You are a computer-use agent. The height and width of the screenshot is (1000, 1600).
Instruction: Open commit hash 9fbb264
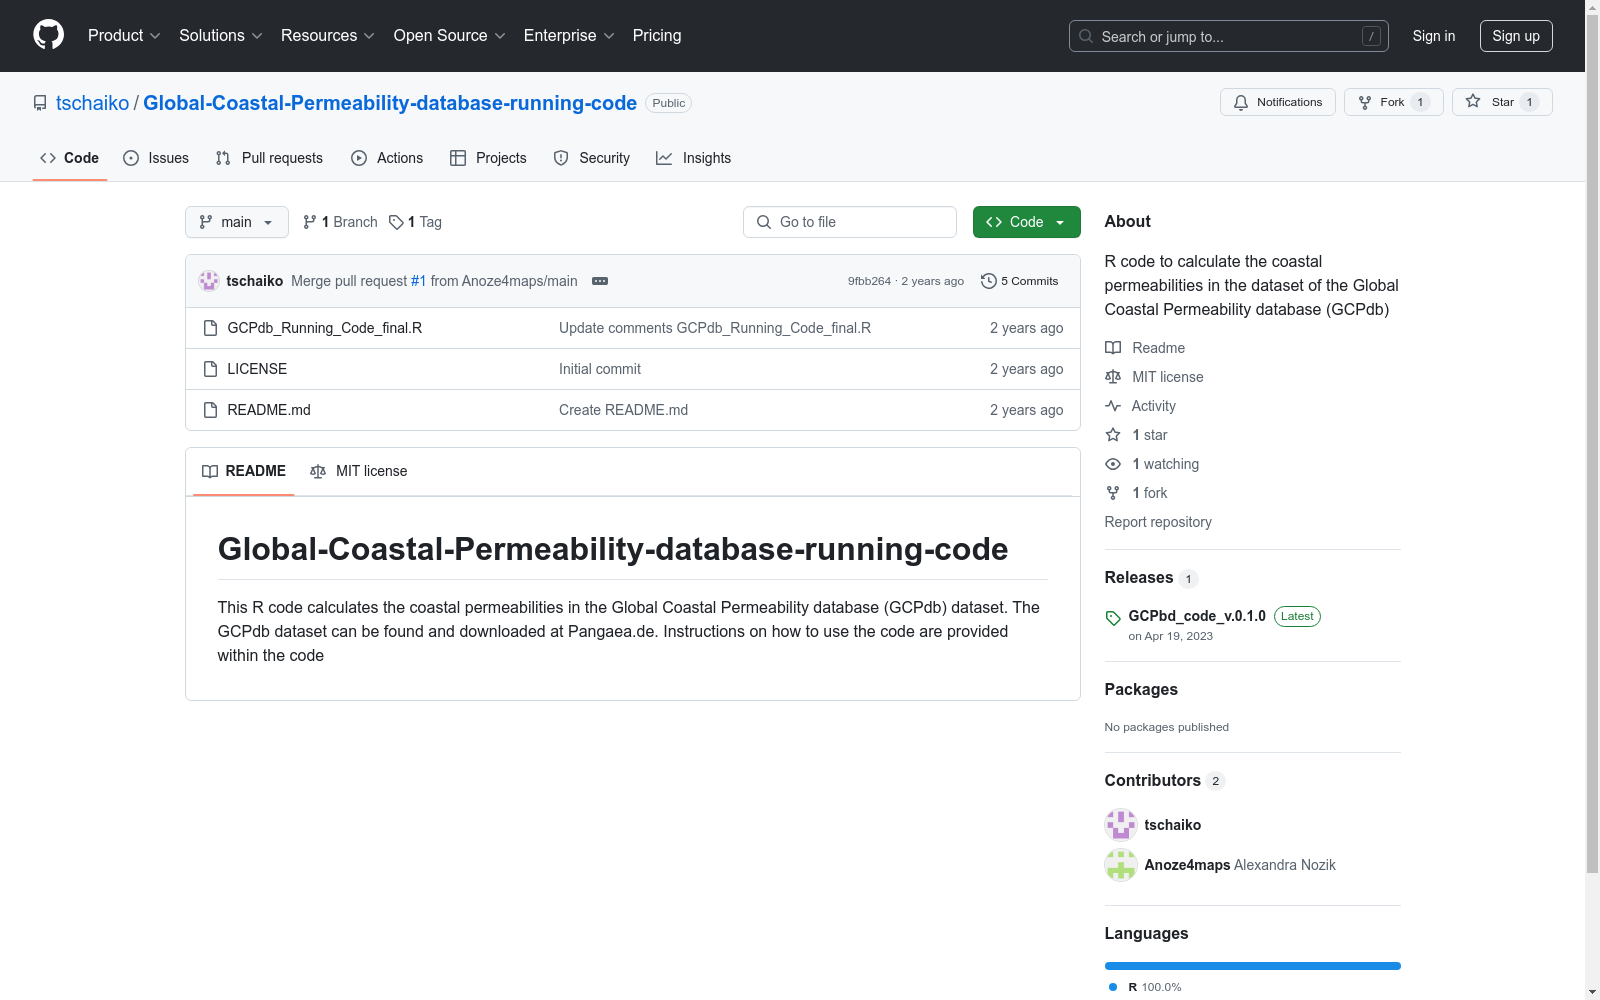869,281
